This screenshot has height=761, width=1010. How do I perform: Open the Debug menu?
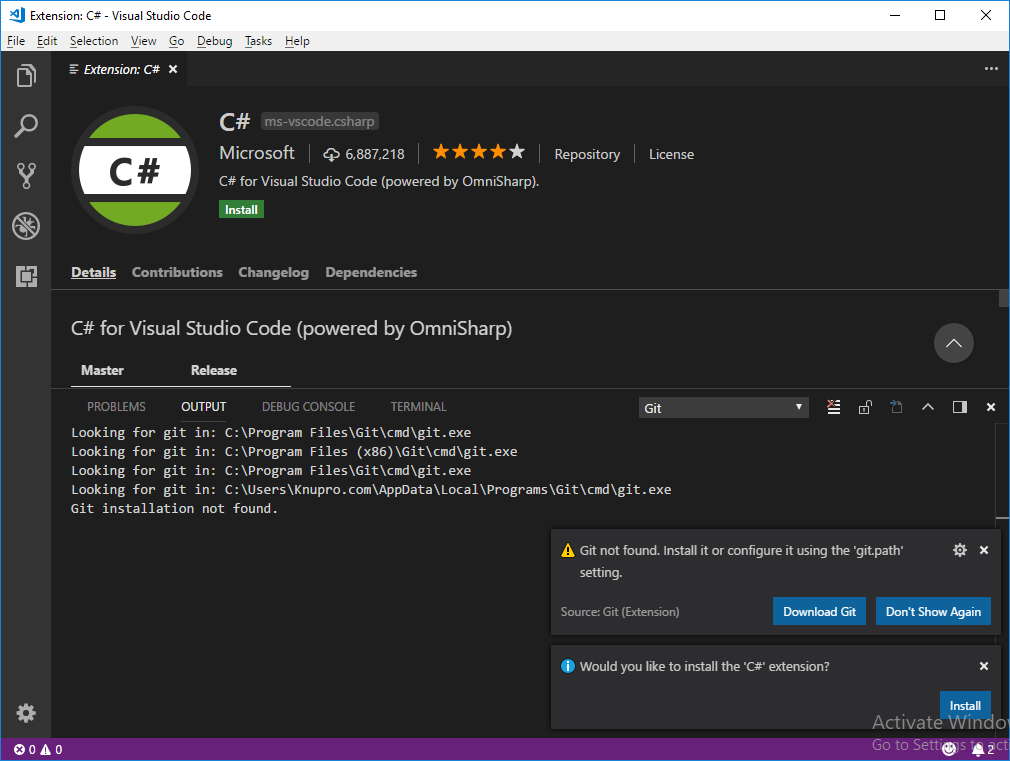pos(214,41)
